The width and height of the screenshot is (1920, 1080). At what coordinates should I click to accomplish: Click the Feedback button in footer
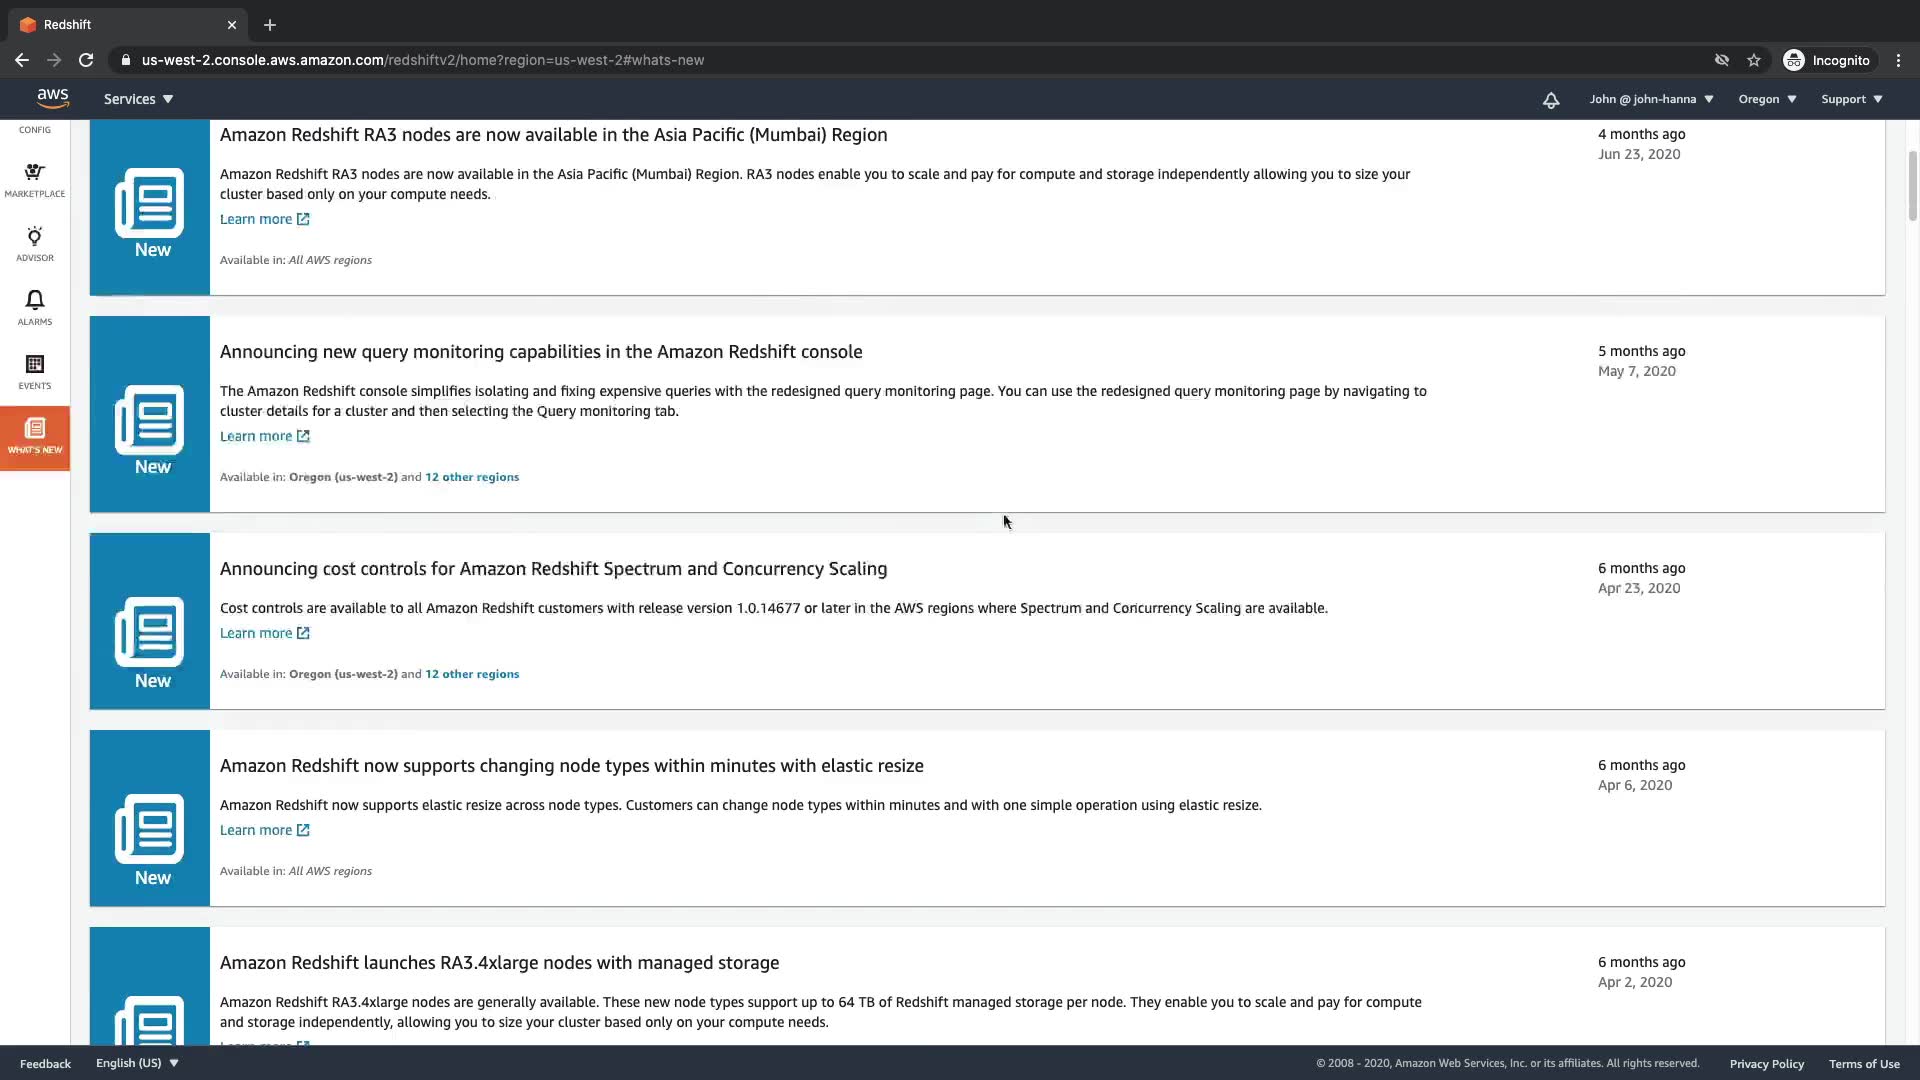[x=45, y=1063]
